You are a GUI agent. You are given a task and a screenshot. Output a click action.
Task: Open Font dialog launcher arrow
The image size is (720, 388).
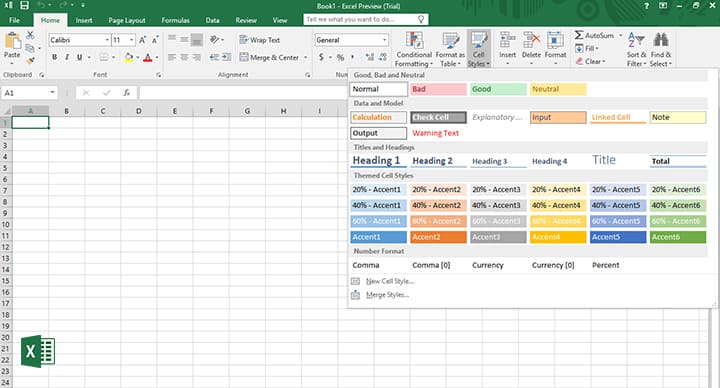pyautogui.click(x=158, y=75)
